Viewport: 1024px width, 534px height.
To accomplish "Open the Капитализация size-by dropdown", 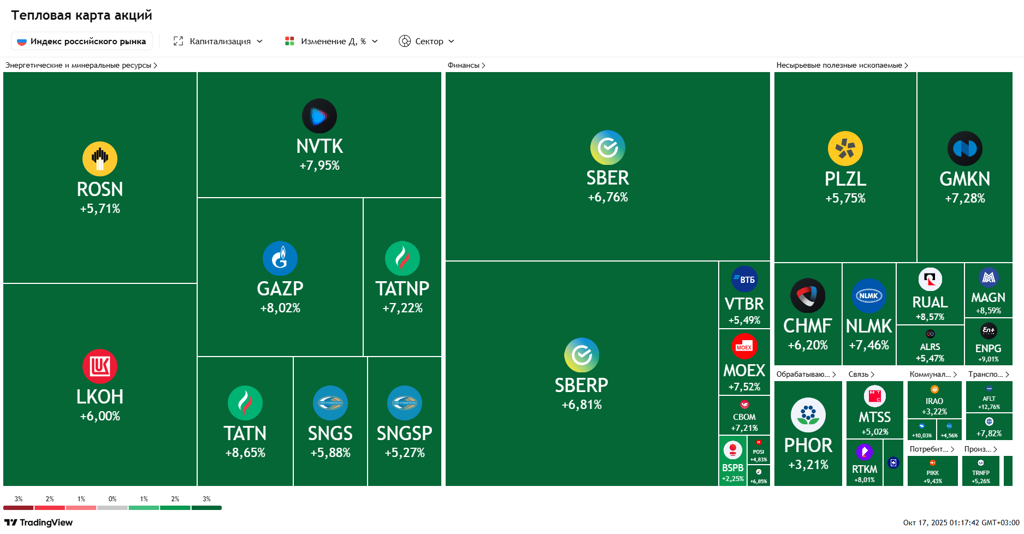I will point(218,41).
